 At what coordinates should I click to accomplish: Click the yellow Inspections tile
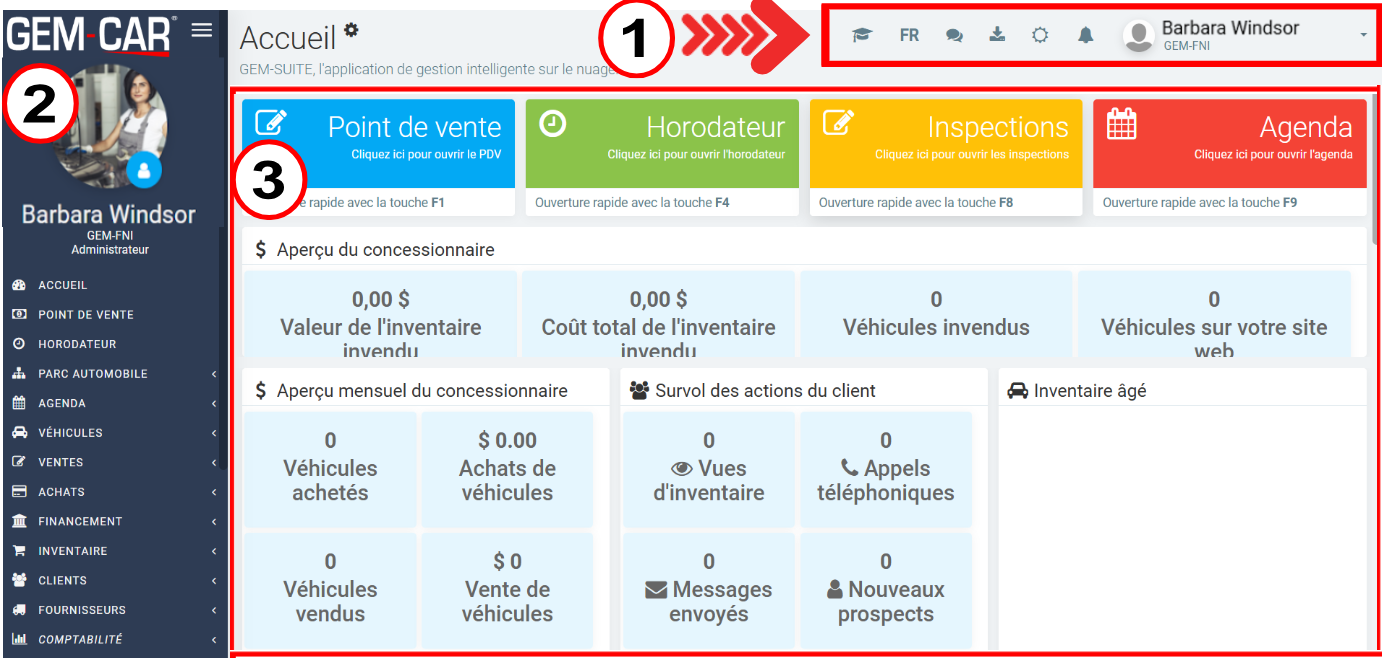(945, 143)
